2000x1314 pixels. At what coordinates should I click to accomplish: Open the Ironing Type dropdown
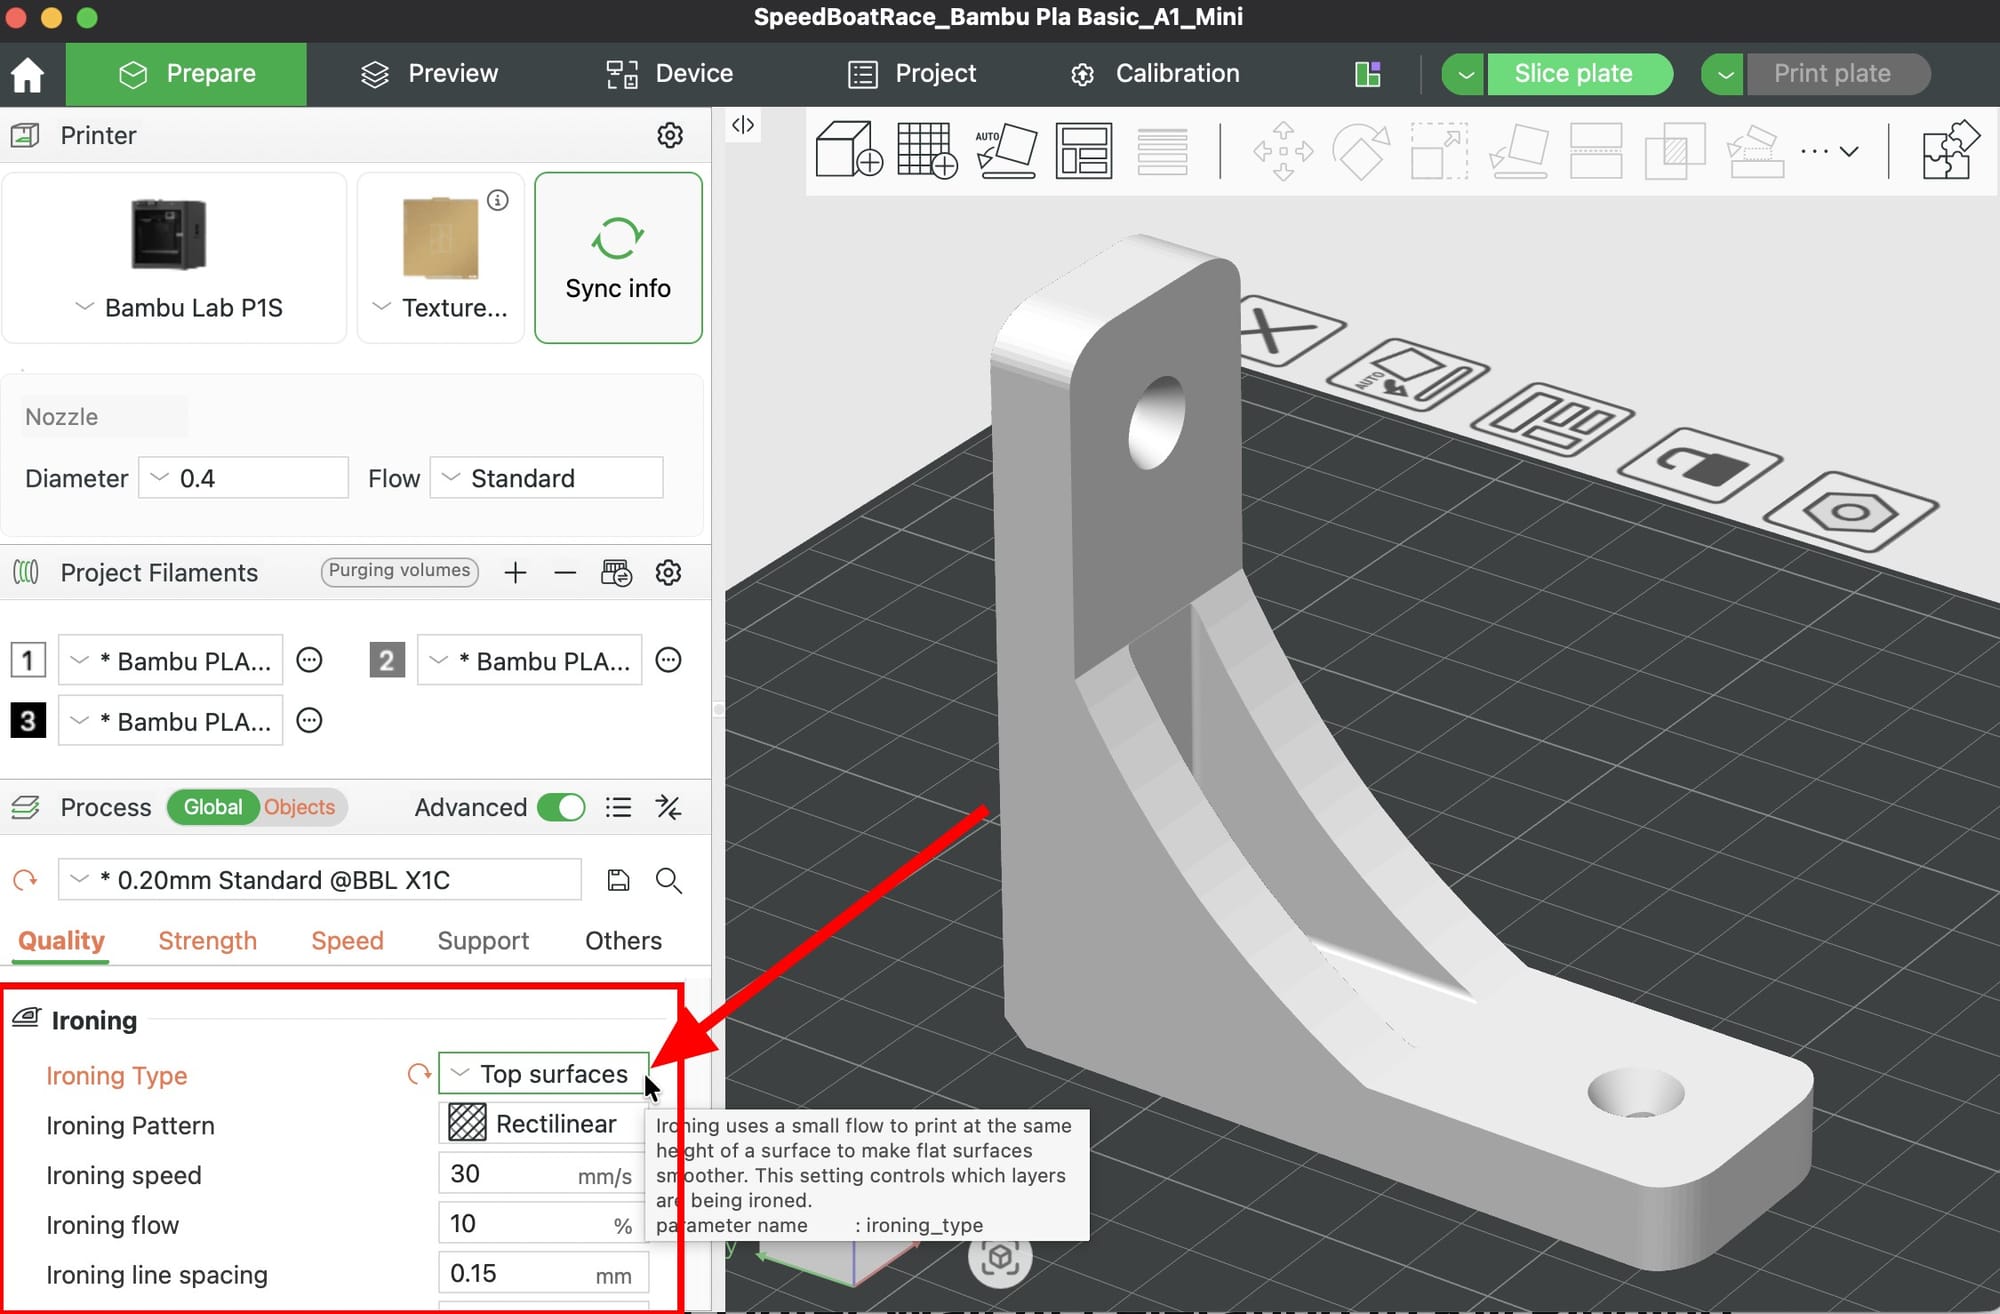click(543, 1074)
